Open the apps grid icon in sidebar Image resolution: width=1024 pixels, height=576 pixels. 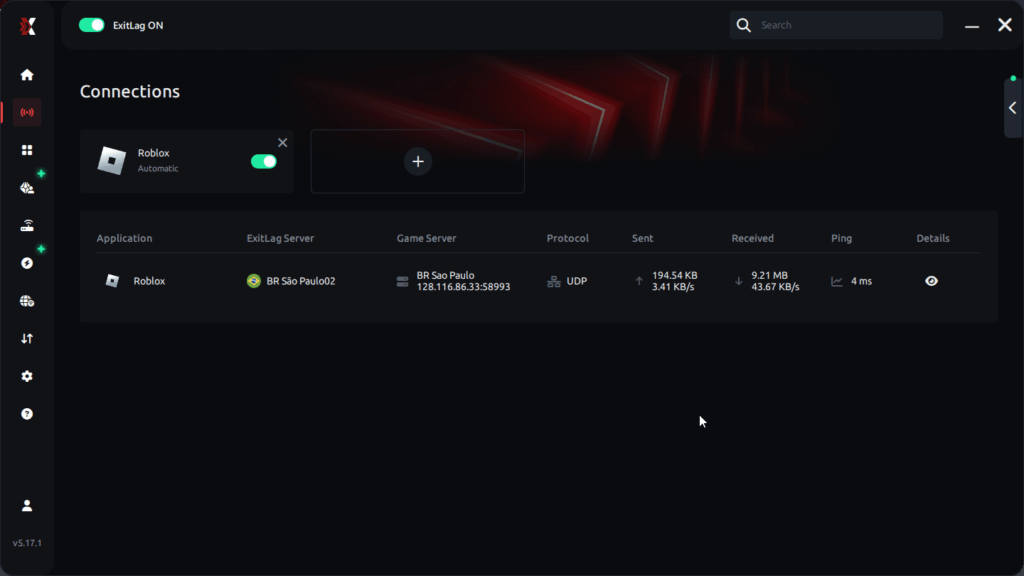[27, 150]
